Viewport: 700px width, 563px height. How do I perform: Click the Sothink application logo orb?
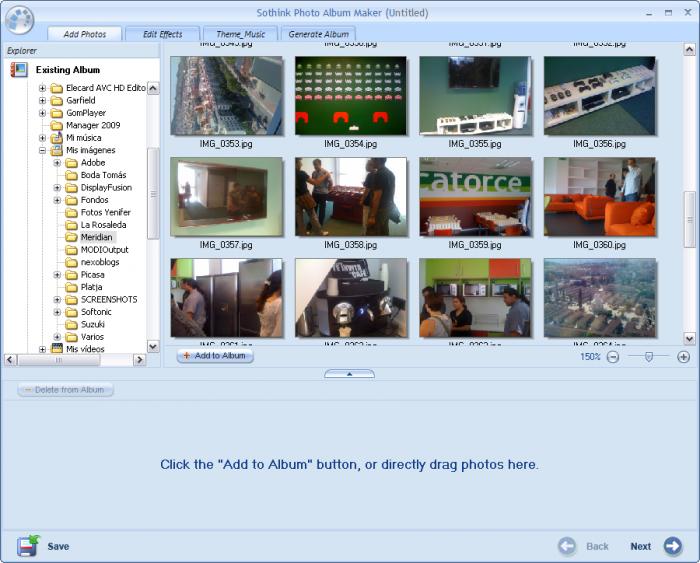20,20
